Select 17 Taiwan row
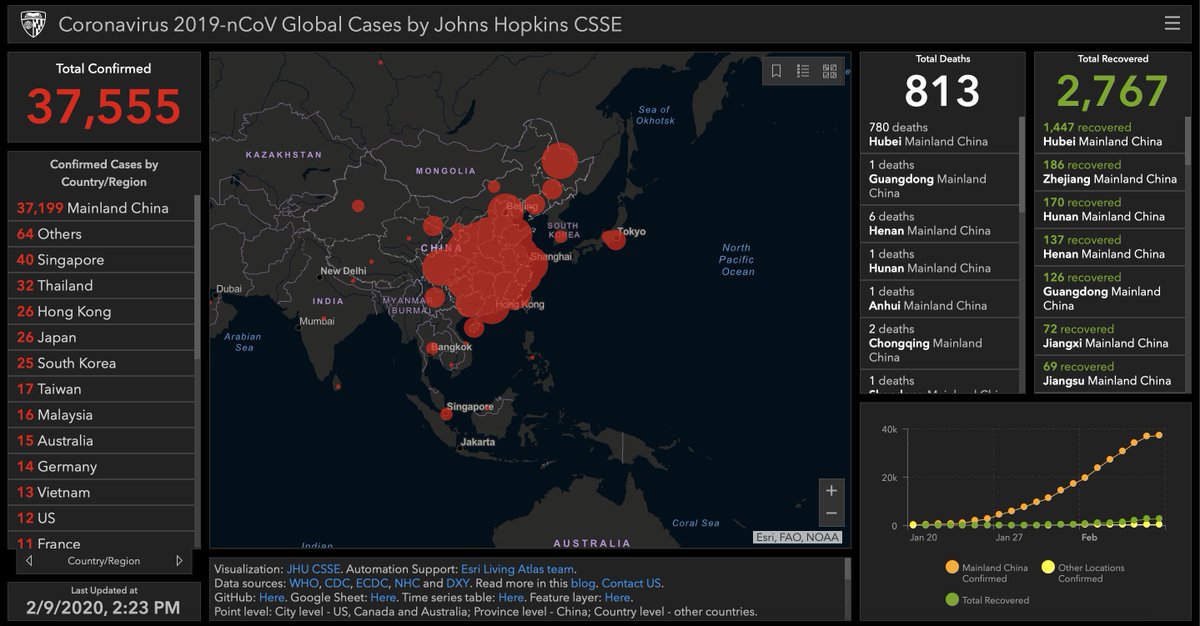Screen dimensions: 1200x626 [x=102, y=389]
